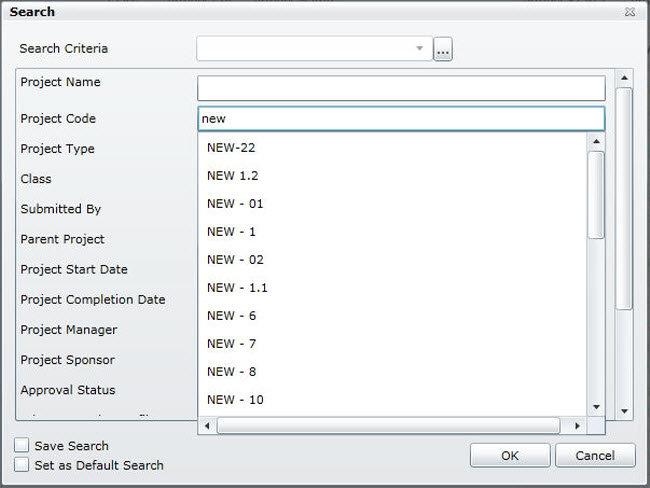This screenshot has width=650, height=488.
Task: Click the horizontal scroll right arrow
Action: coord(576,426)
